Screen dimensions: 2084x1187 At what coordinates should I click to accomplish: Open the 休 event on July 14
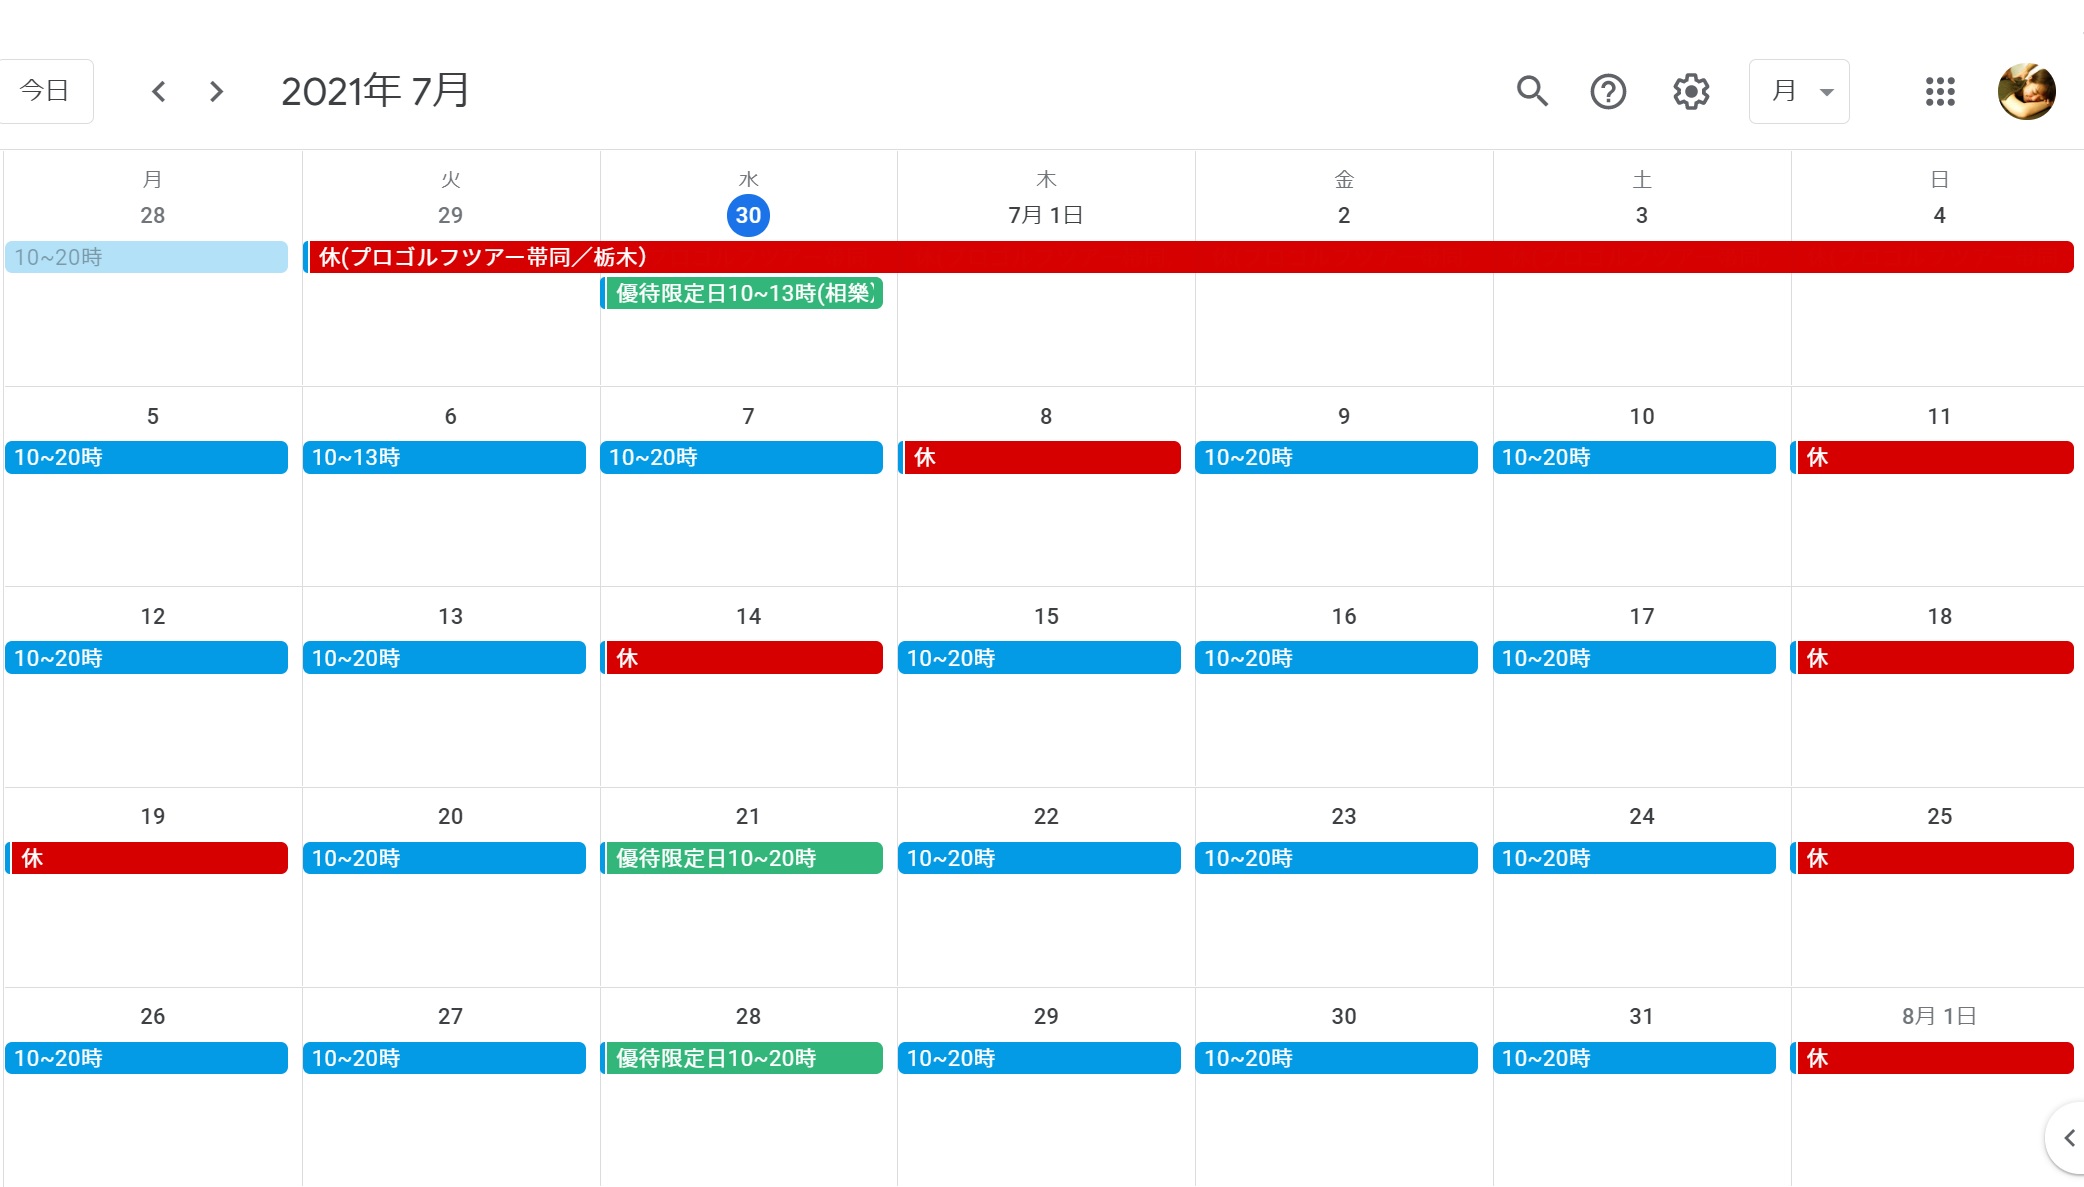[x=741, y=658]
